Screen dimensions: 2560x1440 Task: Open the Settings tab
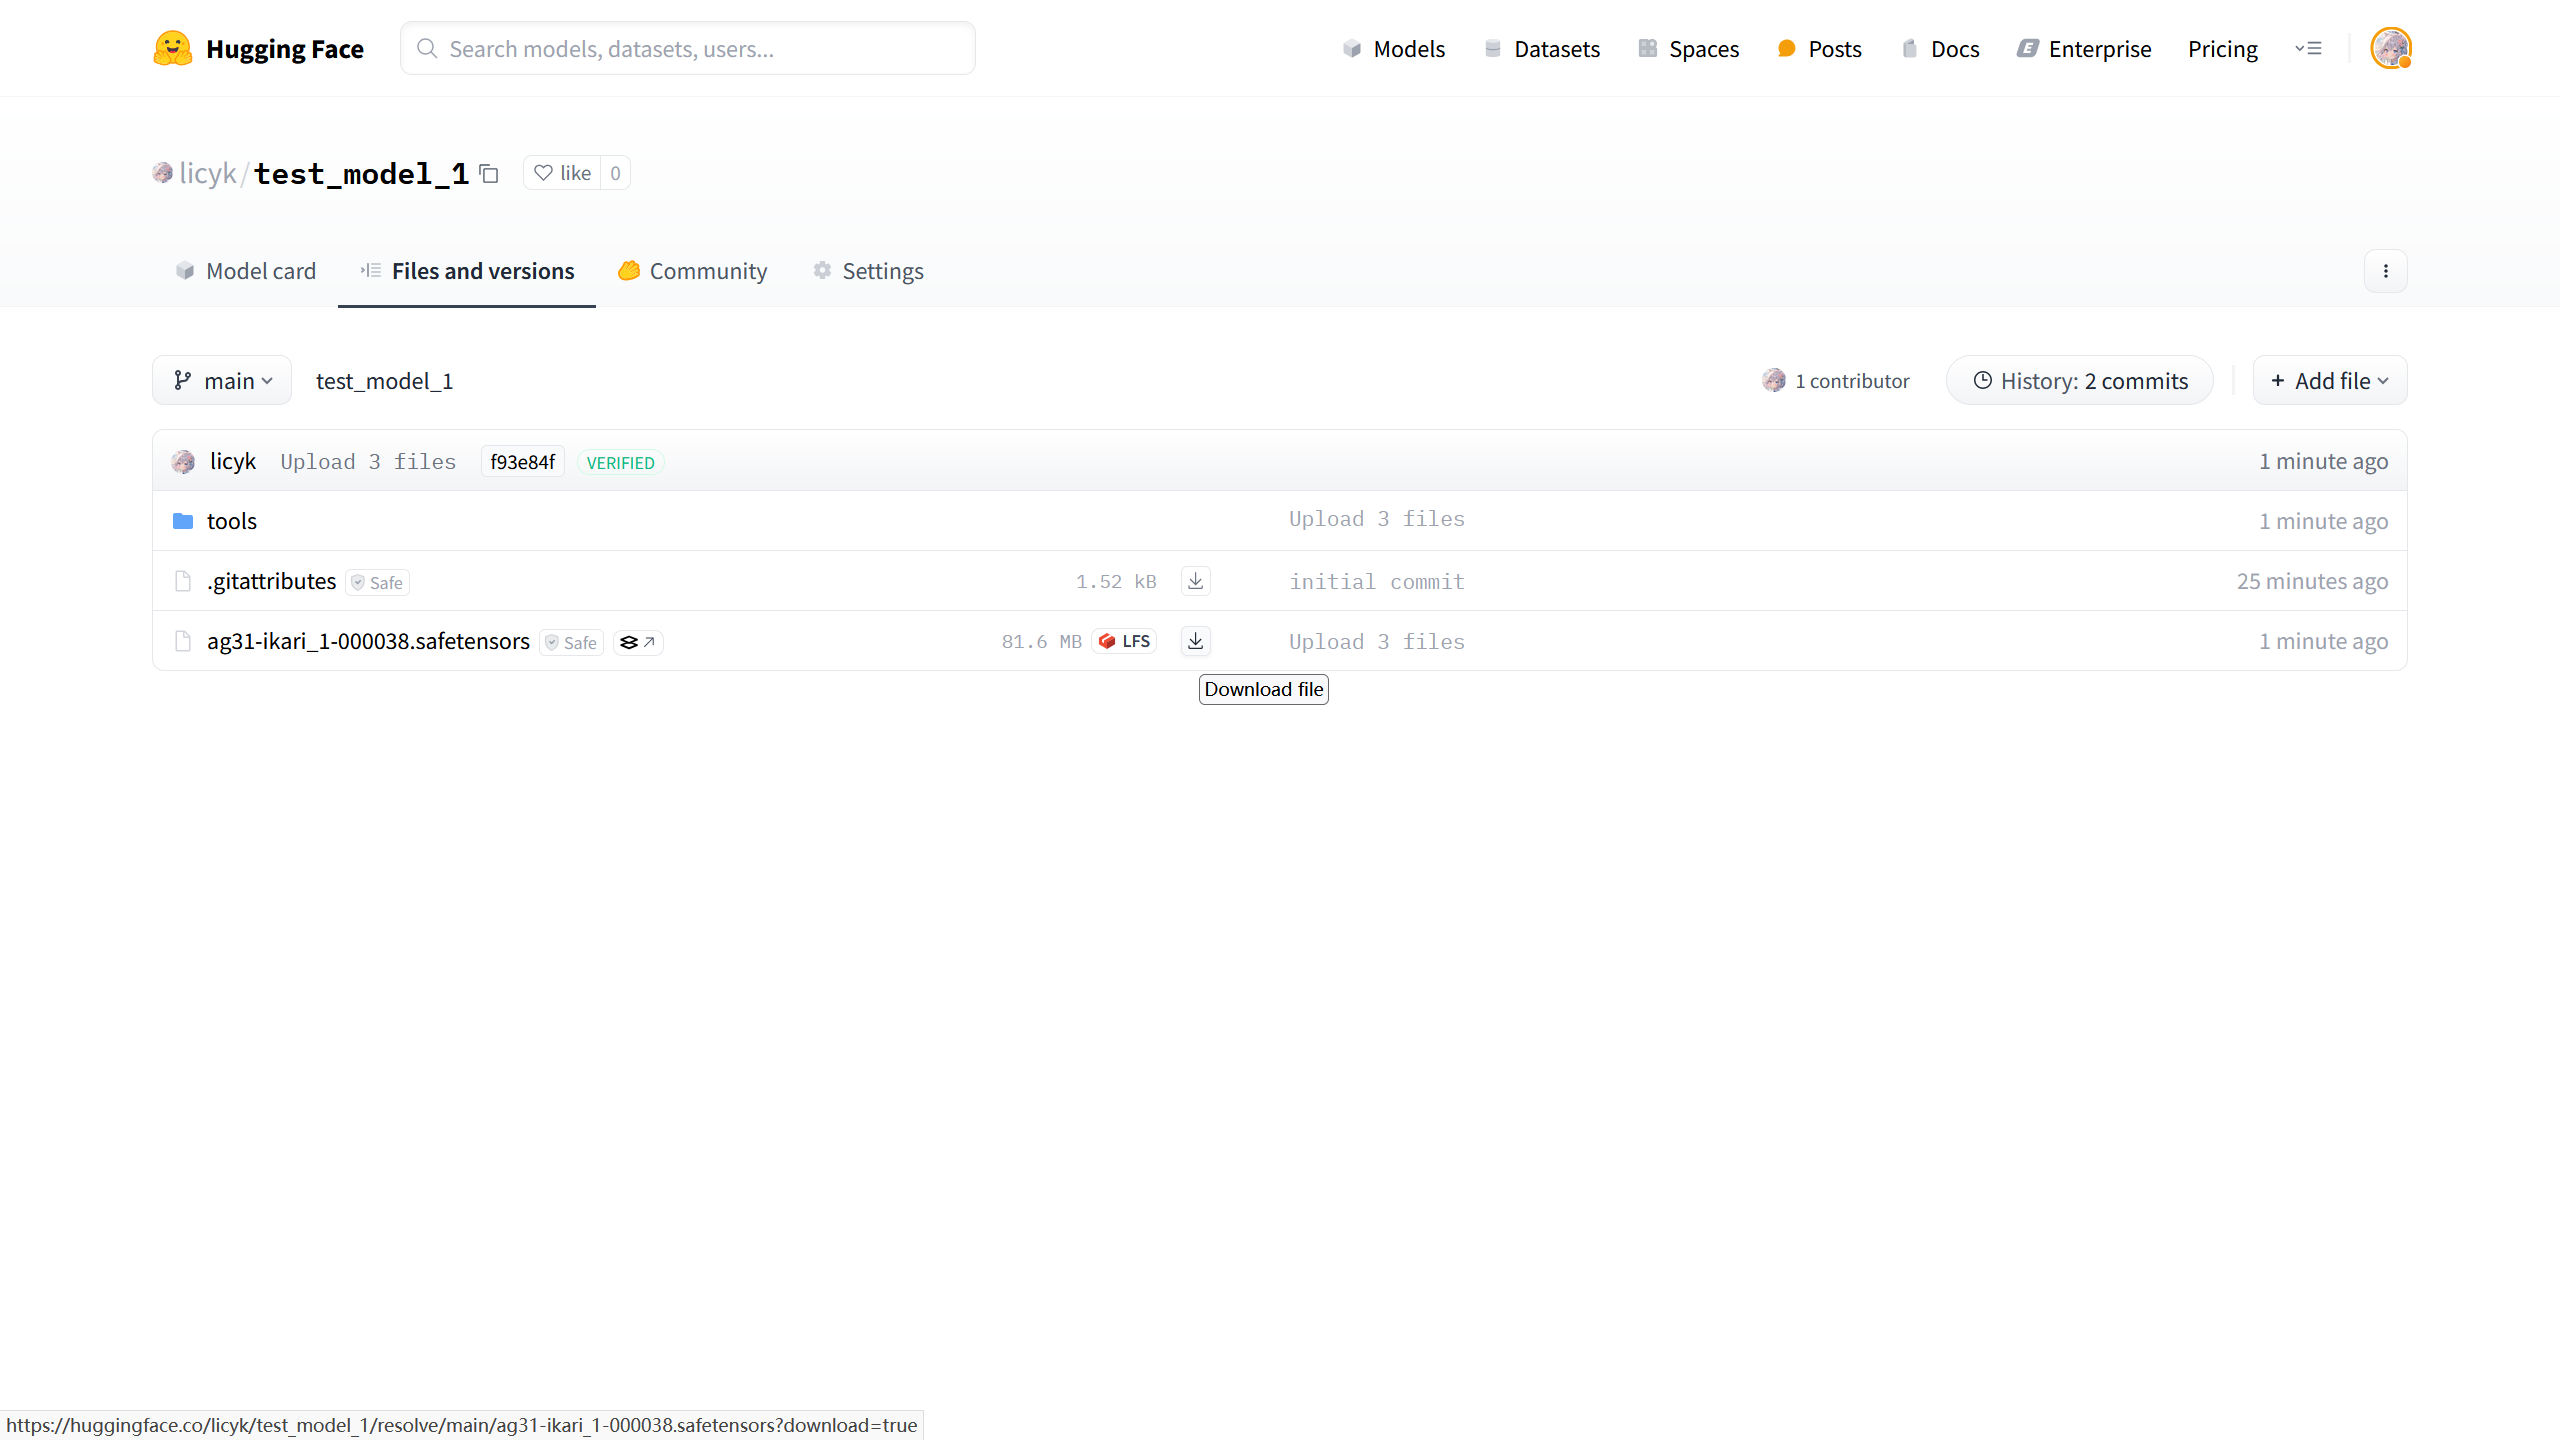coord(868,271)
